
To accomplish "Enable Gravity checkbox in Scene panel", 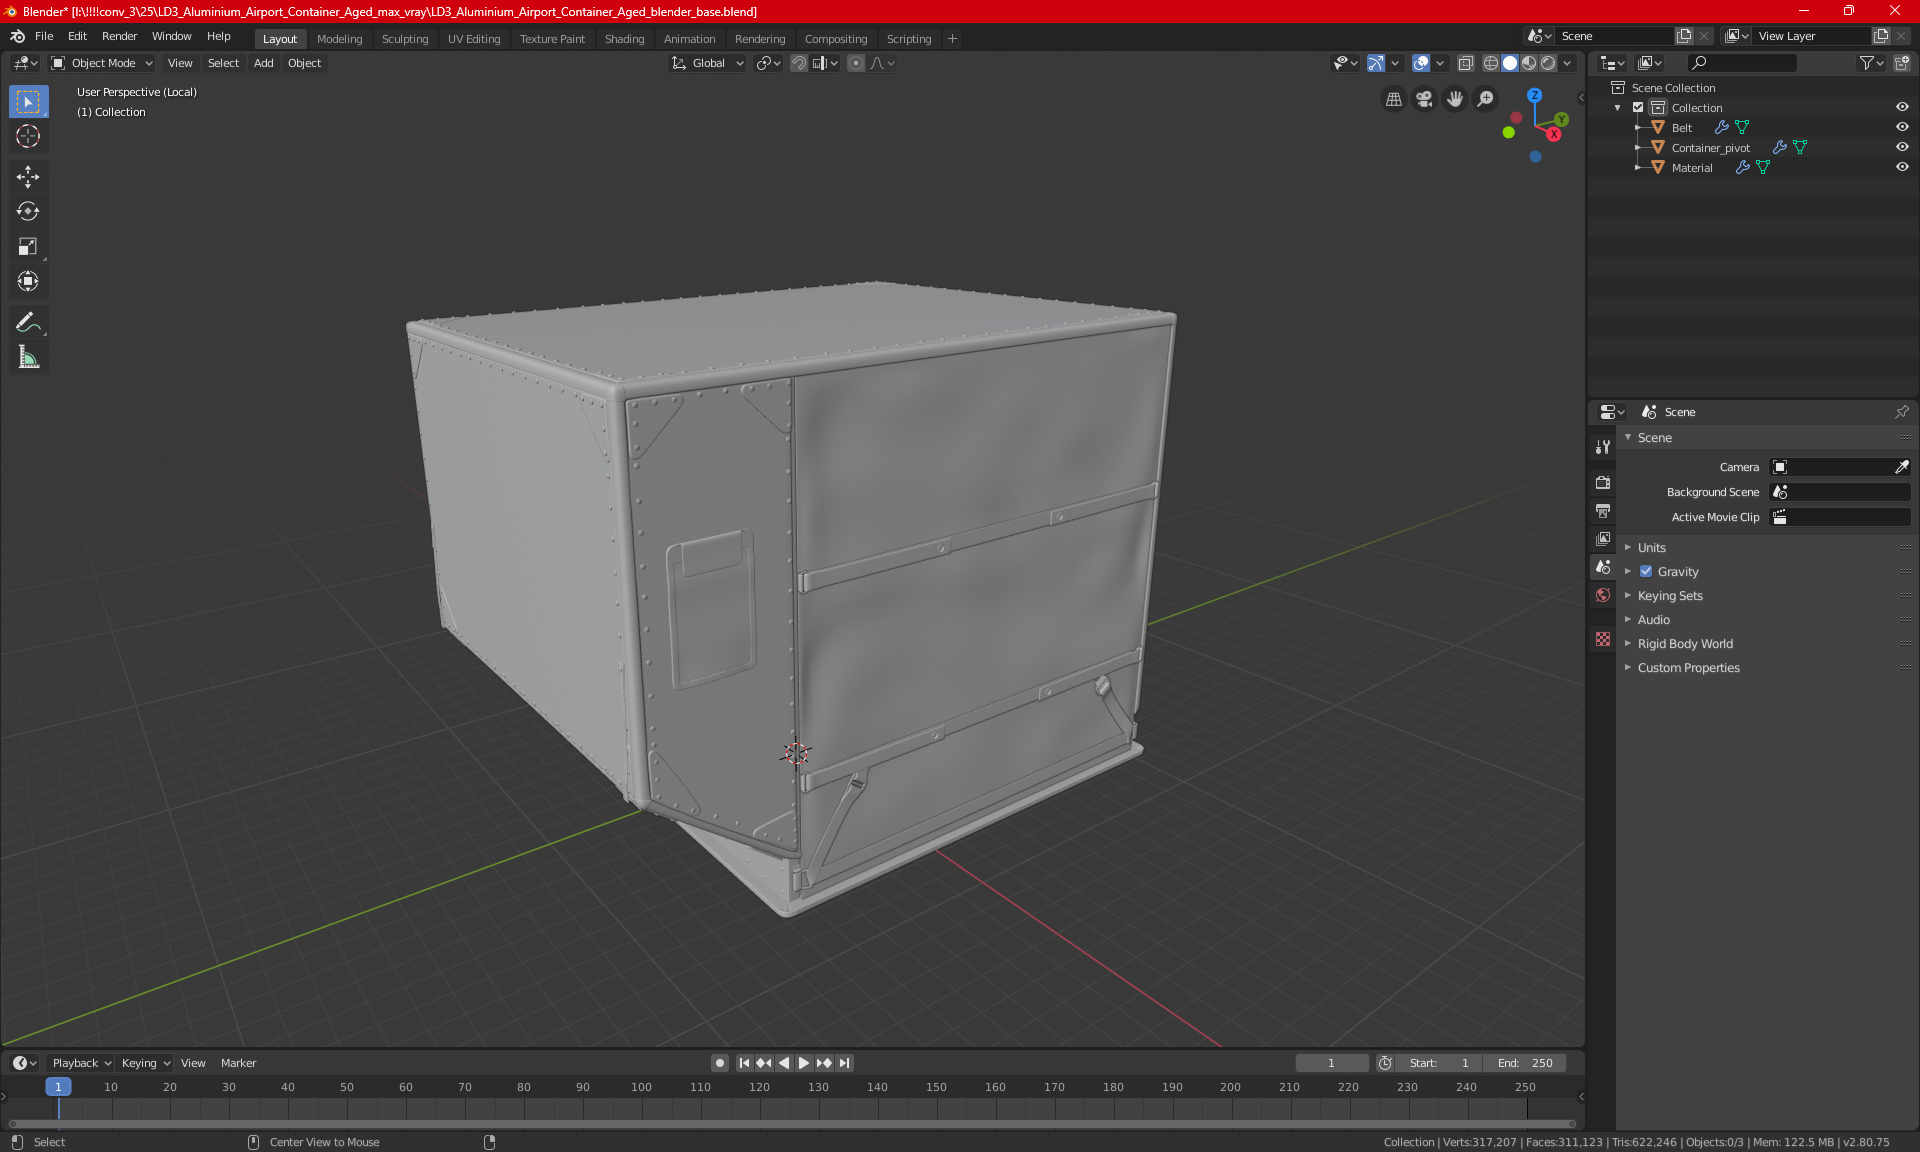I will [1644, 571].
